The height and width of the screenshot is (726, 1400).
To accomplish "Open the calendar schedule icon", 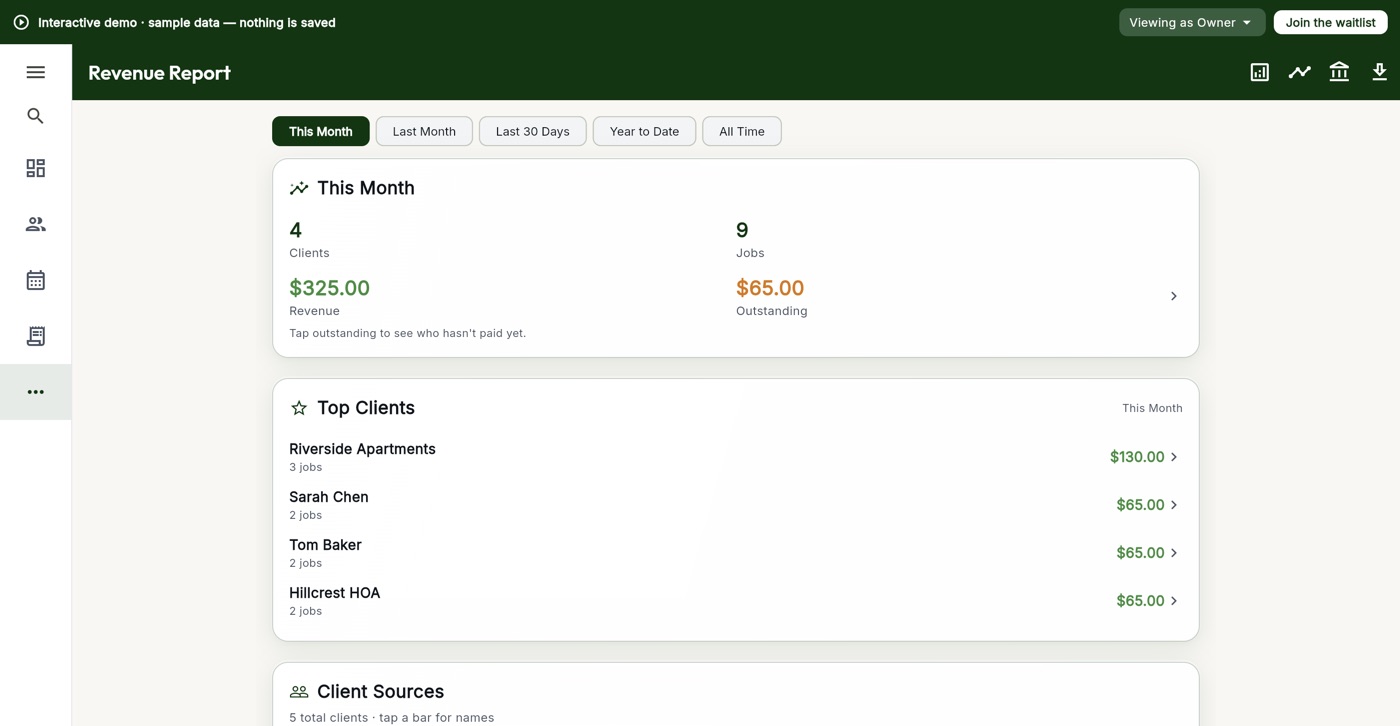I will pyautogui.click(x=35, y=280).
